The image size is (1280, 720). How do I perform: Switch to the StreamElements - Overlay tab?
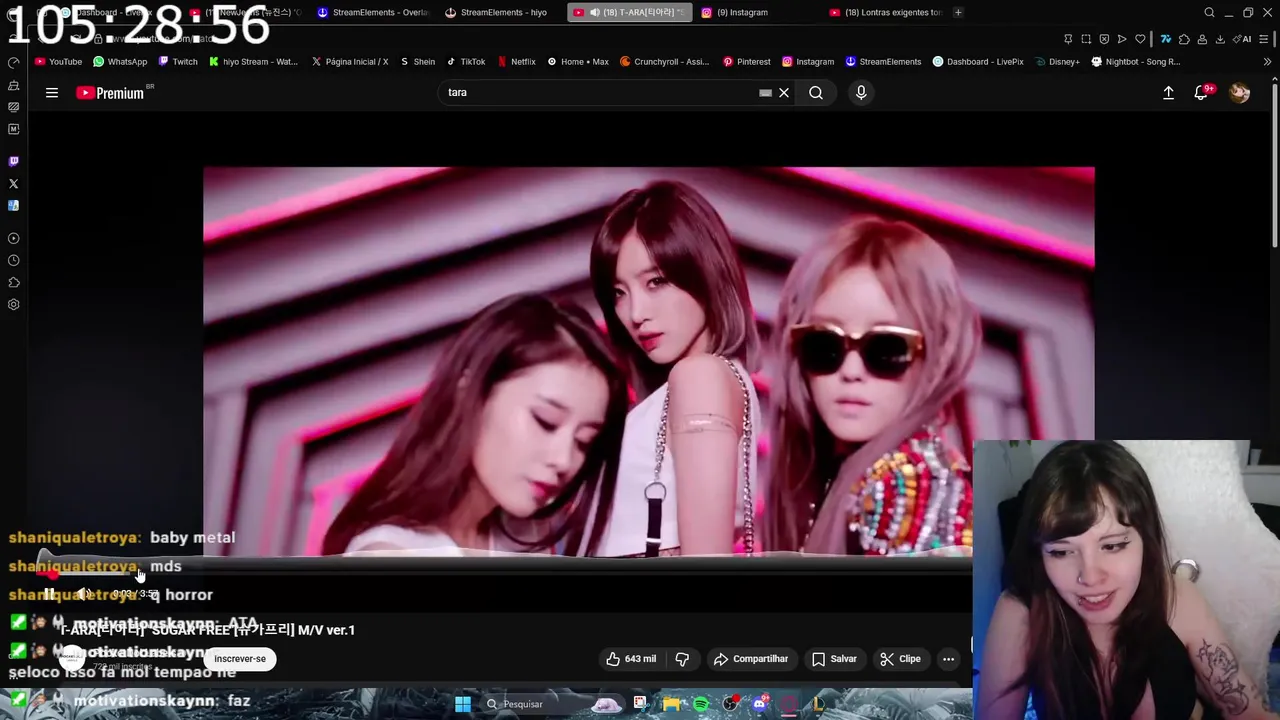tap(372, 12)
